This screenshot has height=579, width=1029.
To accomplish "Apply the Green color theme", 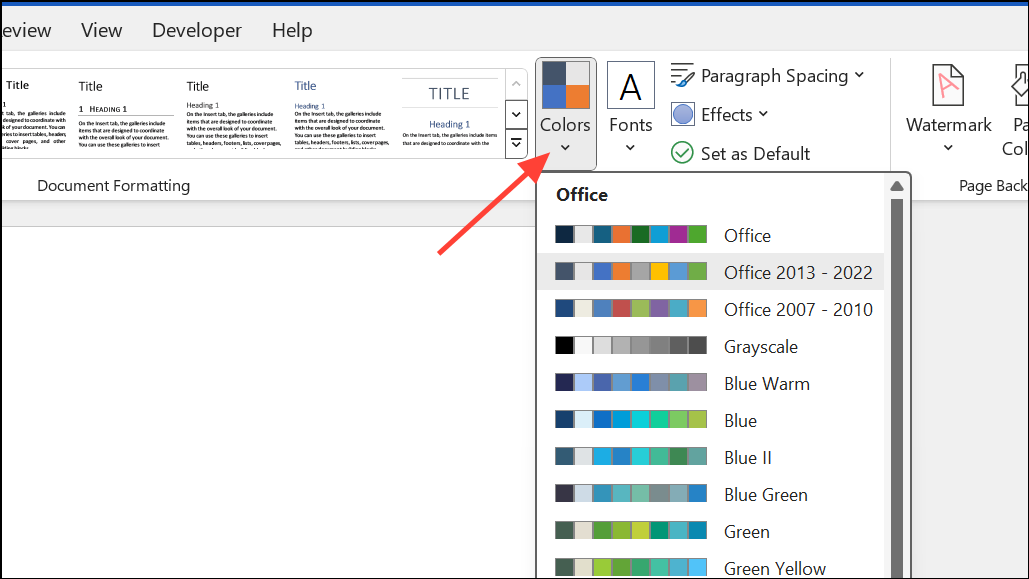I will click(x=711, y=532).
